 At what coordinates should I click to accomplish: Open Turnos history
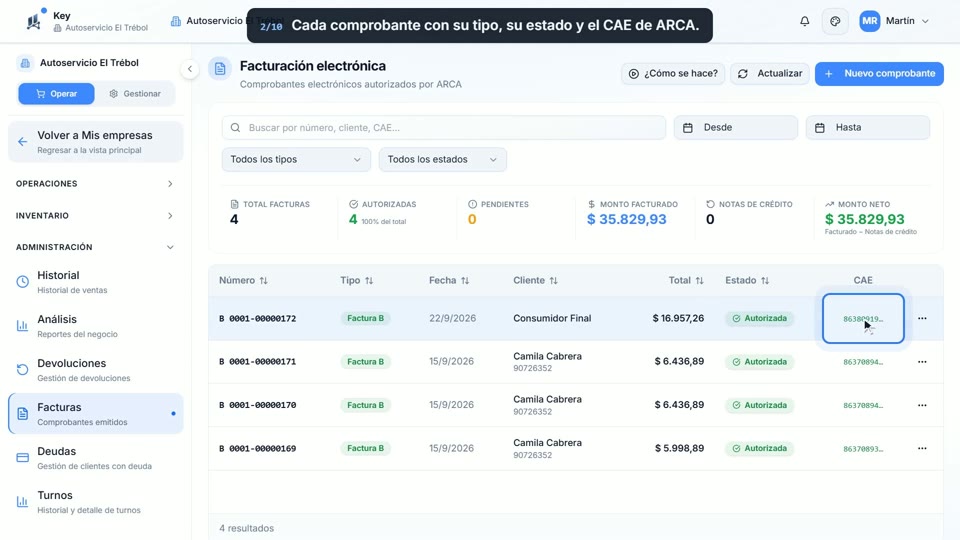click(96, 502)
